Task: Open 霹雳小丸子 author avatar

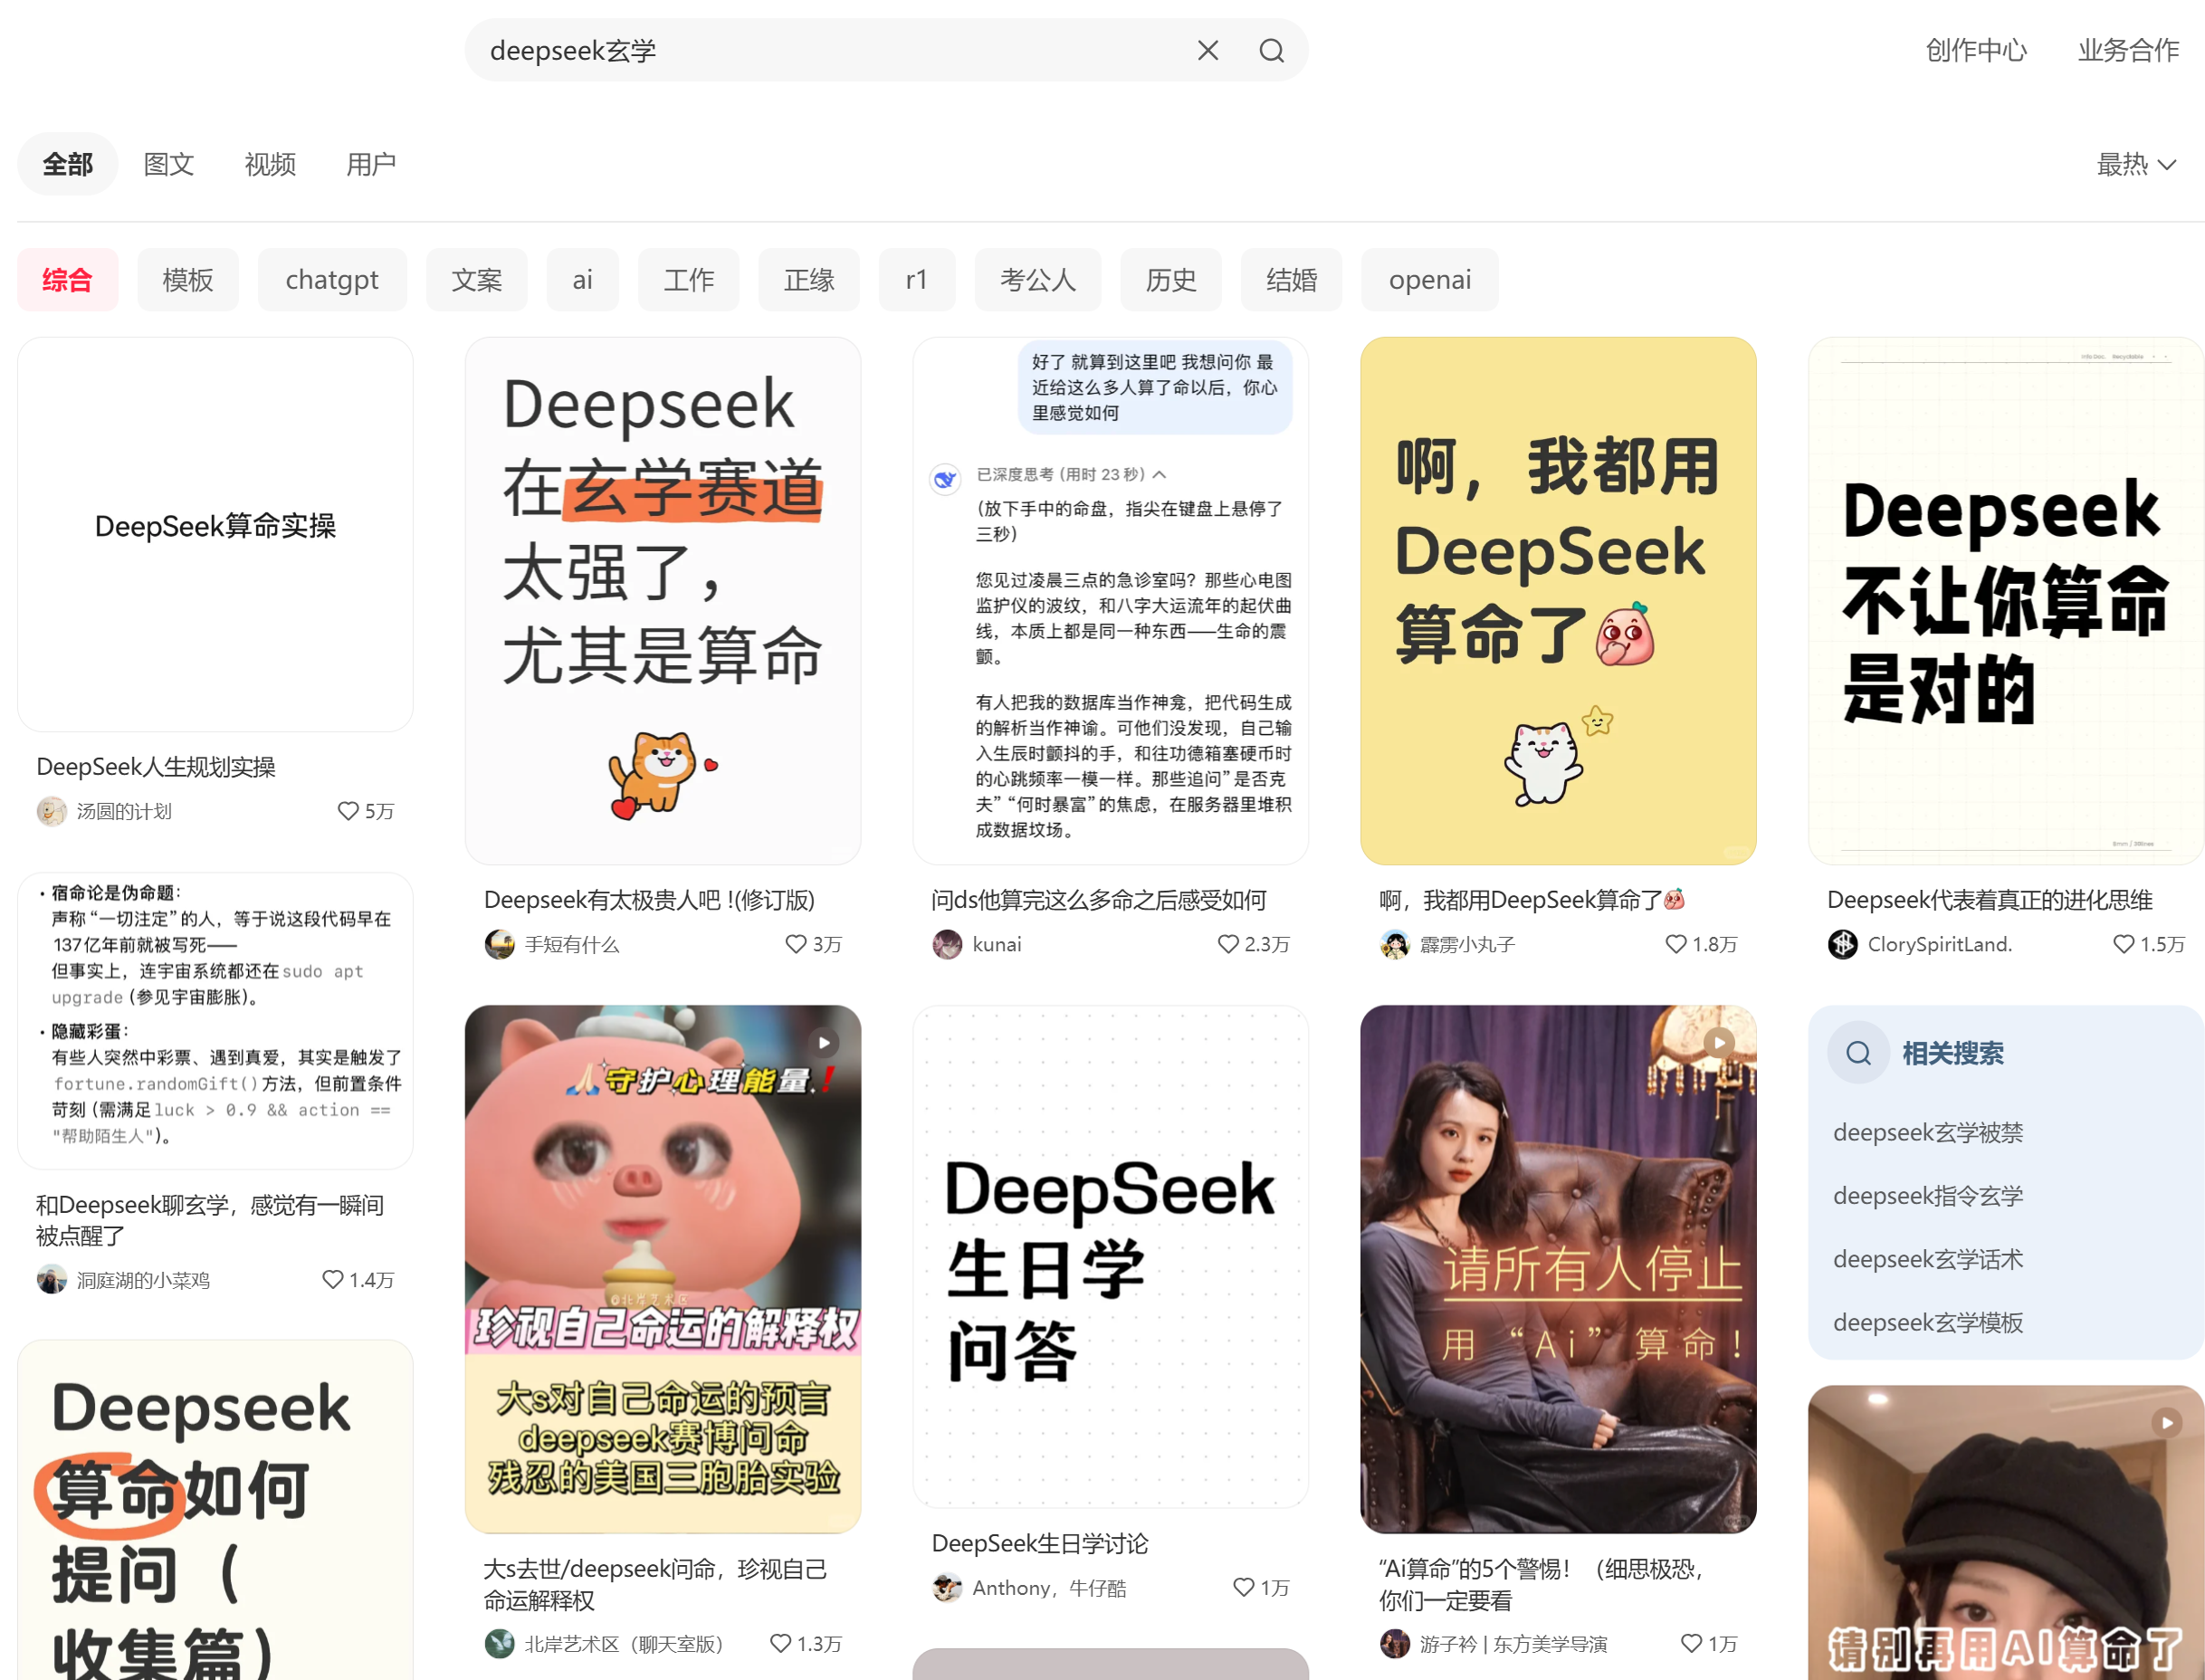Action: click(1394, 944)
